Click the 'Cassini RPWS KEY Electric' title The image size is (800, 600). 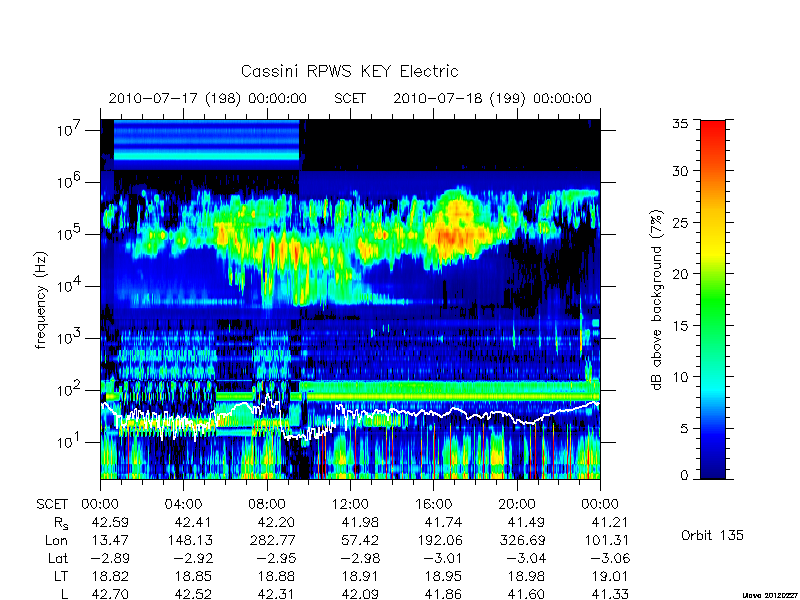pos(349,71)
